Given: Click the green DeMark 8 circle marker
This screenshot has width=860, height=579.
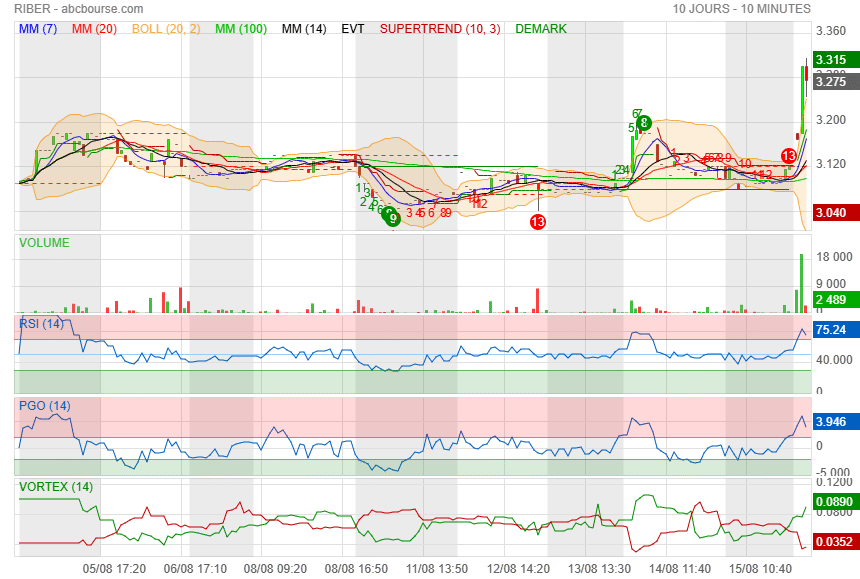Looking at the screenshot, I should tap(645, 123).
